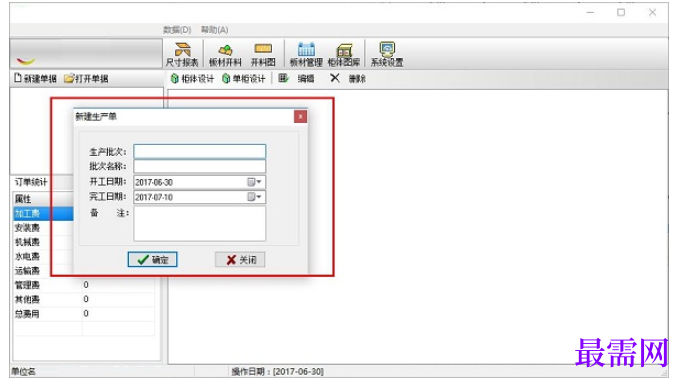Click the 2017-07-10 finish date text
This screenshot has width=687, height=384.
pyautogui.click(x=154, y=197)
